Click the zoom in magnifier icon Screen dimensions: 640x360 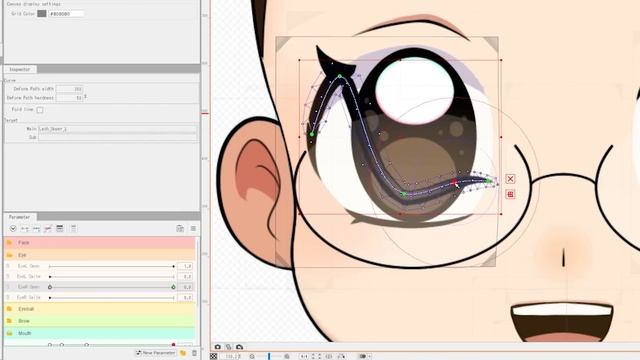click(287, 357)
